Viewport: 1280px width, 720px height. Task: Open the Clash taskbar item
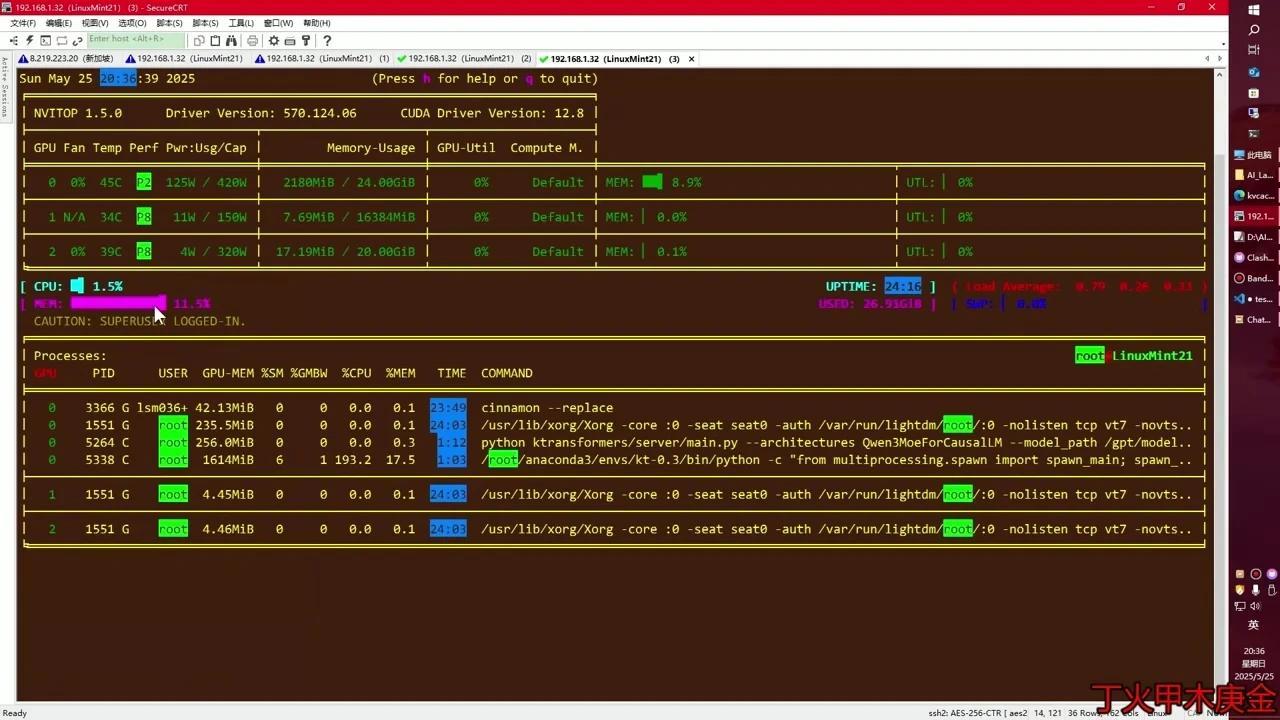click(x=1254, y=257)
